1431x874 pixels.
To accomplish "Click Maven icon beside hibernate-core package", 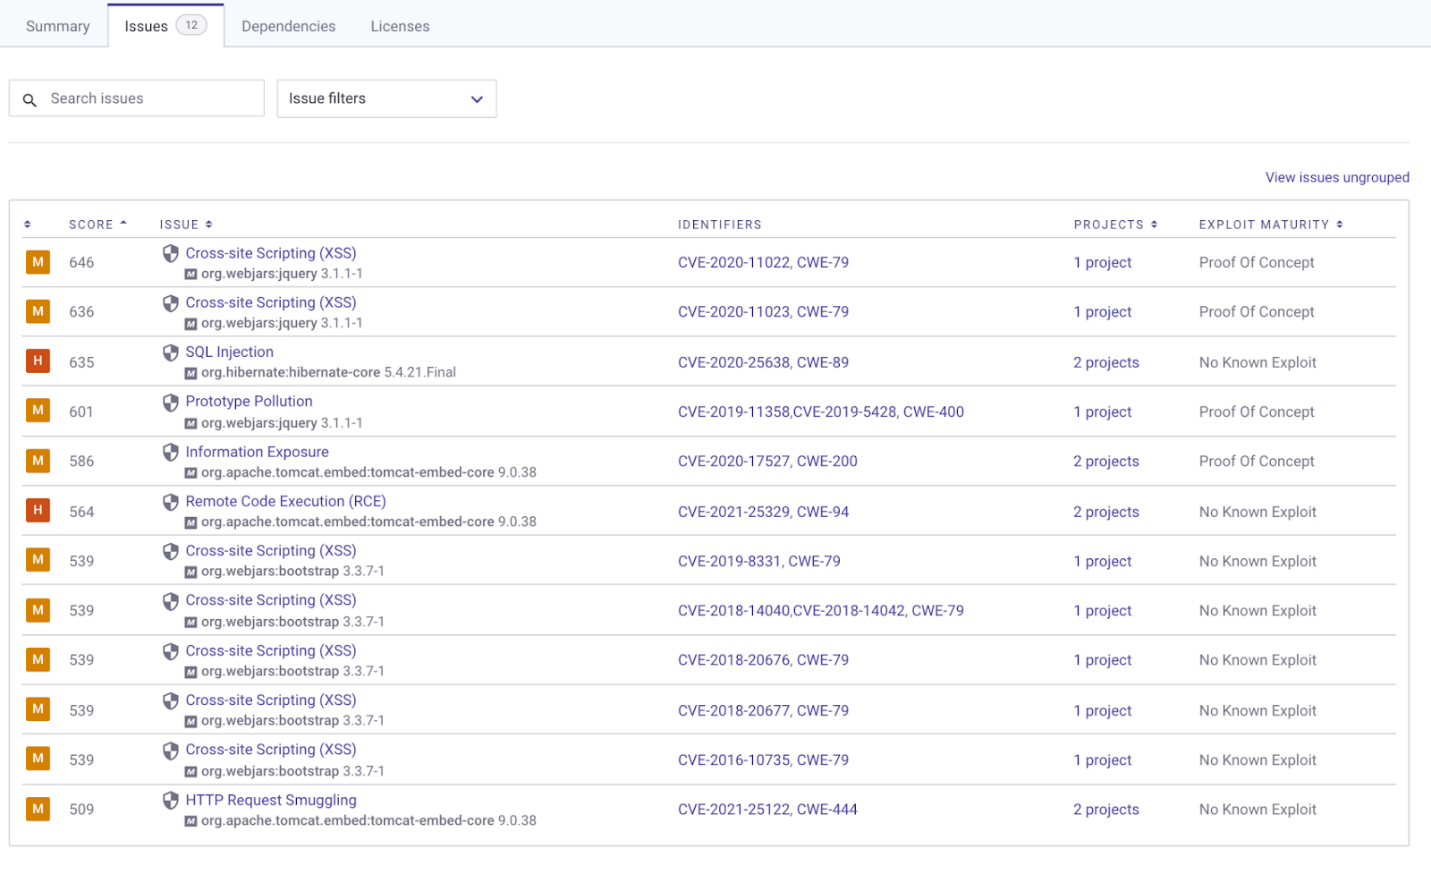I will (x=191, y=373).
